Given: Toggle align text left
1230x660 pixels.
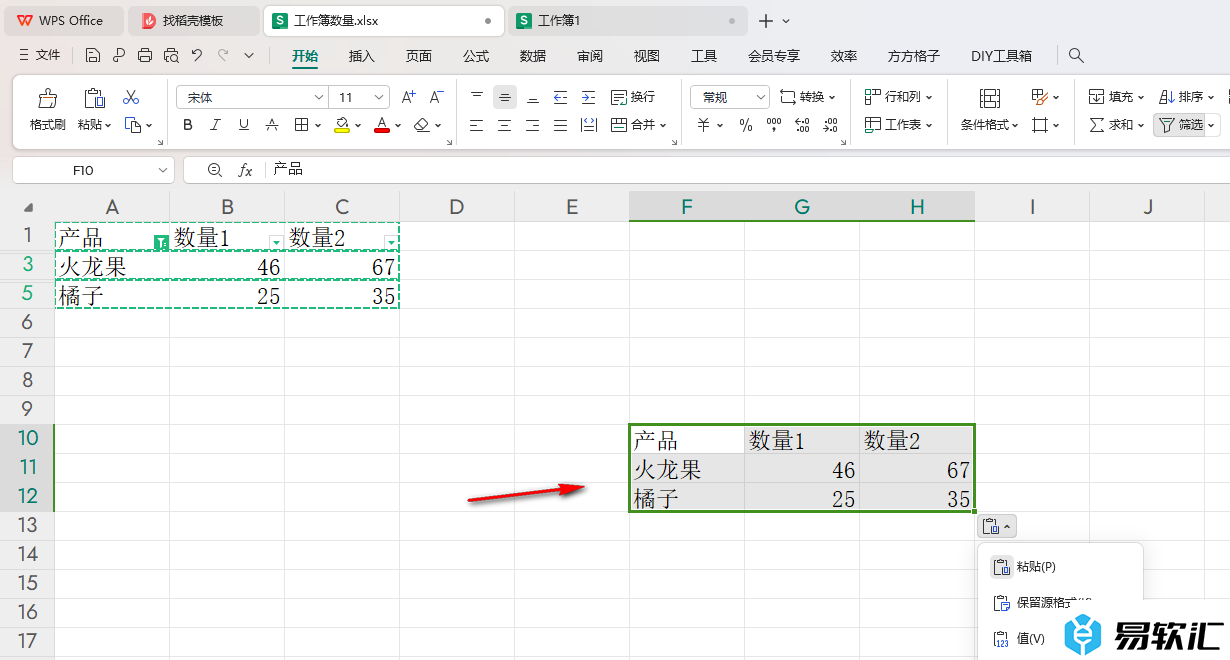Looking at the screenshot, I should click(x=477, y=125).
